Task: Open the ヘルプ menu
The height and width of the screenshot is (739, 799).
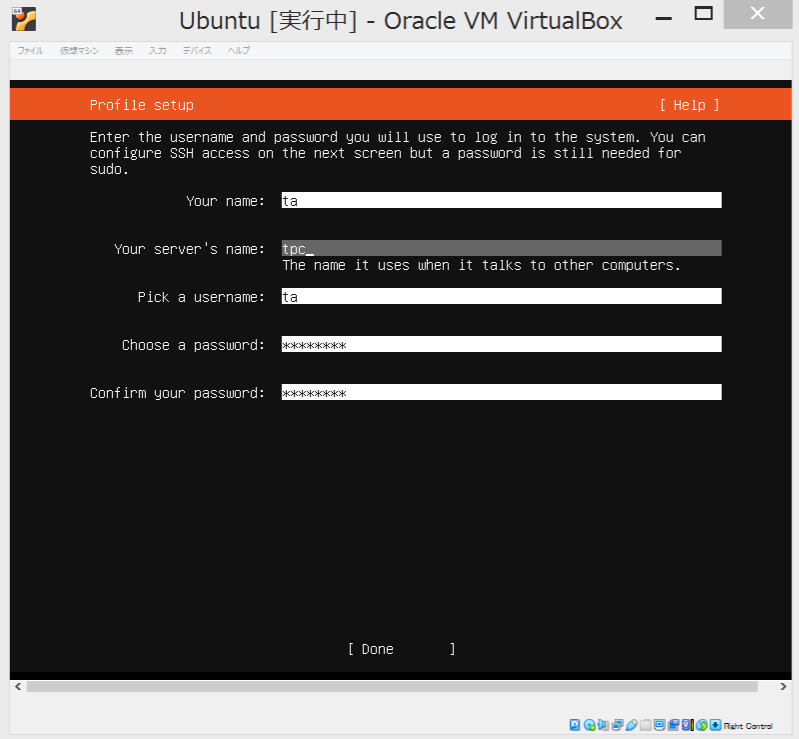Action: click(x=238, y=50)
